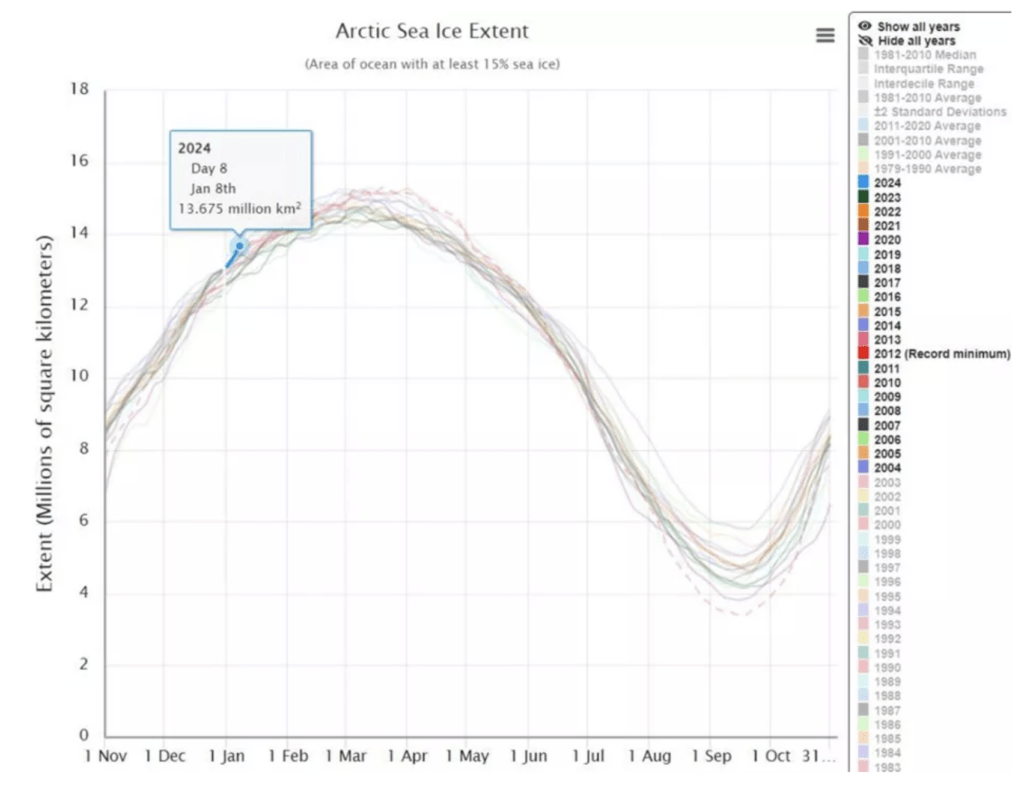
Task: Click the purple 2020 legend marker
Action: [x=864, y=240]
